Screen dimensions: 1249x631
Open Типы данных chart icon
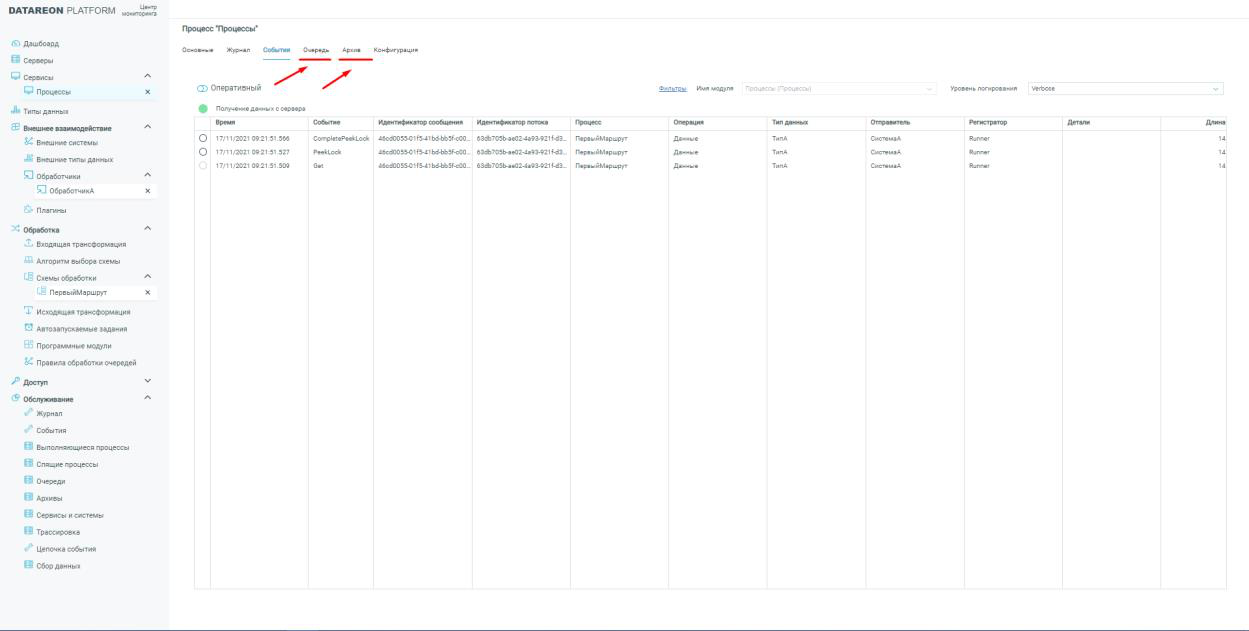(13, 111)
